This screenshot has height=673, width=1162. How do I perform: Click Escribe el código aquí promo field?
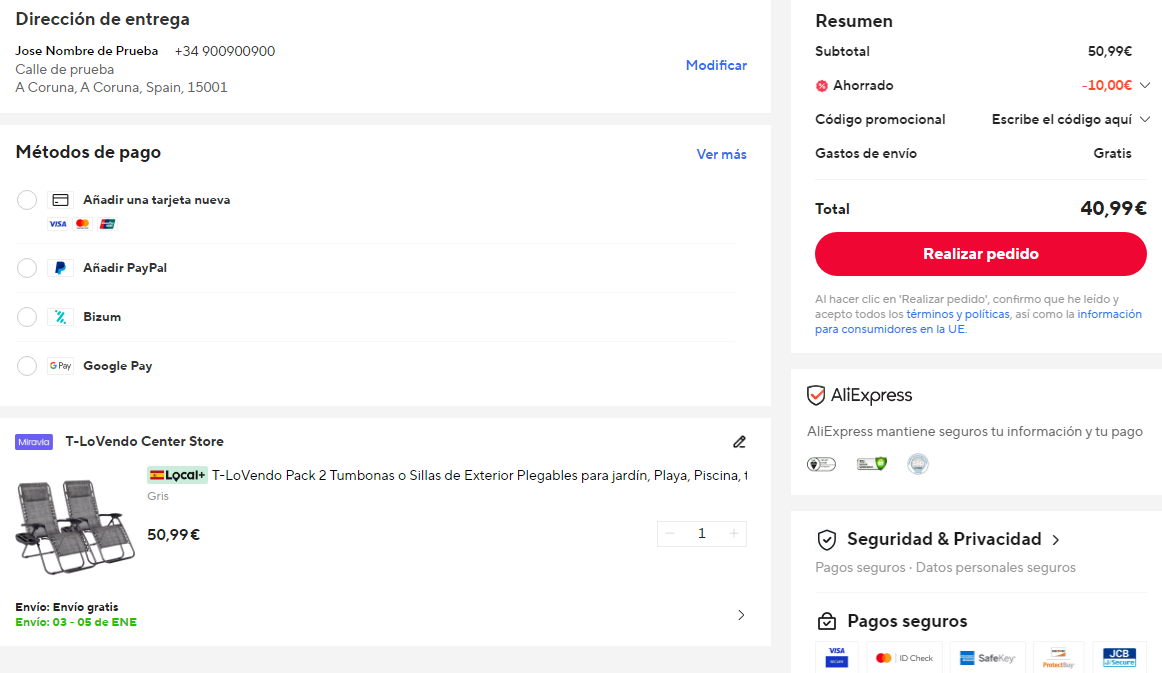pyautogui.click(x=1061, y=119)
